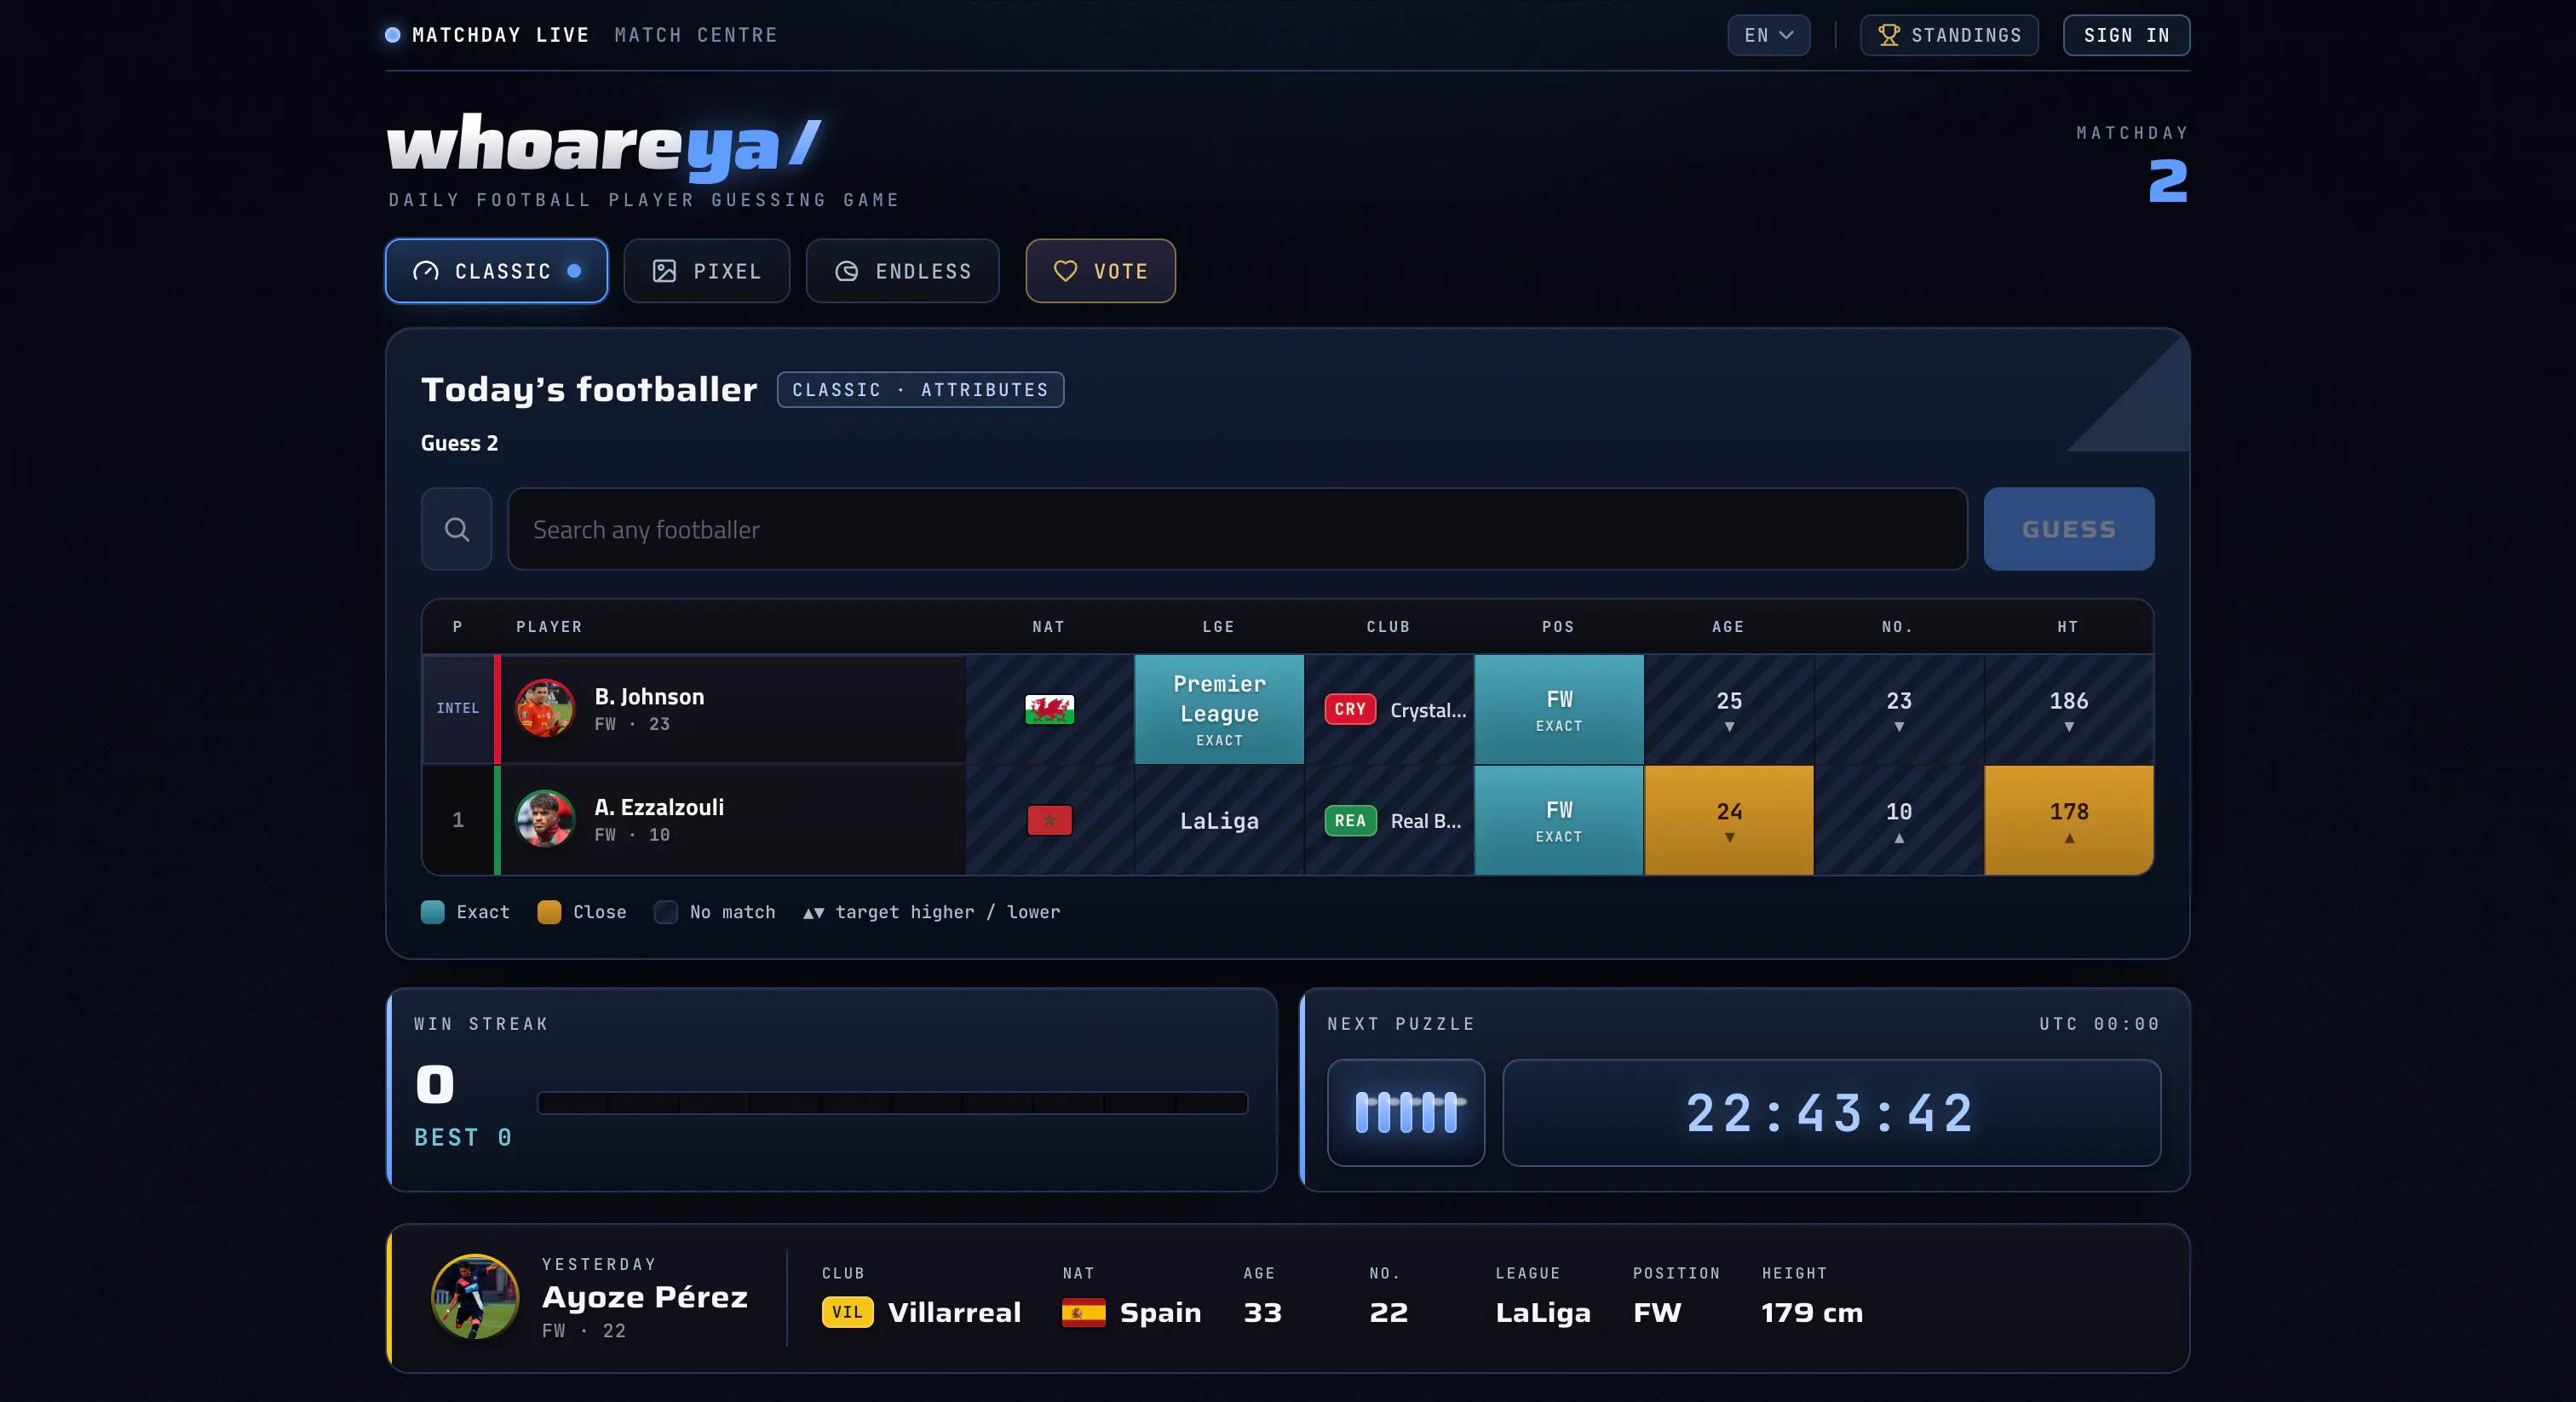Screen dimensions: 2576x1402
Task: Click the age 24 close cell
Action: click(x=1729, y=820)
